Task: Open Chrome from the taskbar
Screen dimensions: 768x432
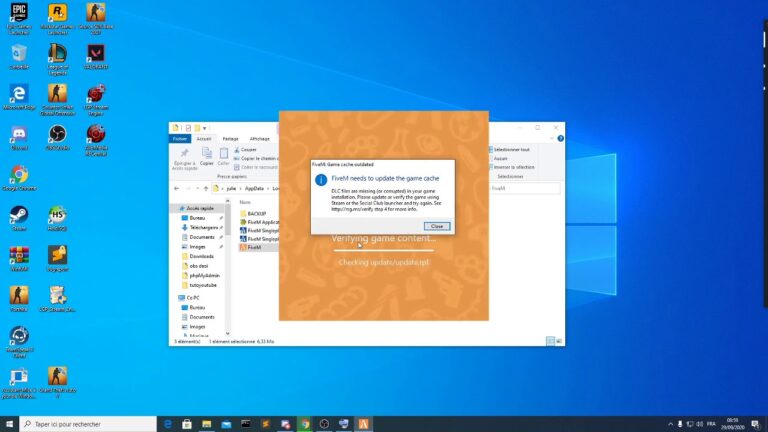Action: pos(305,424)
